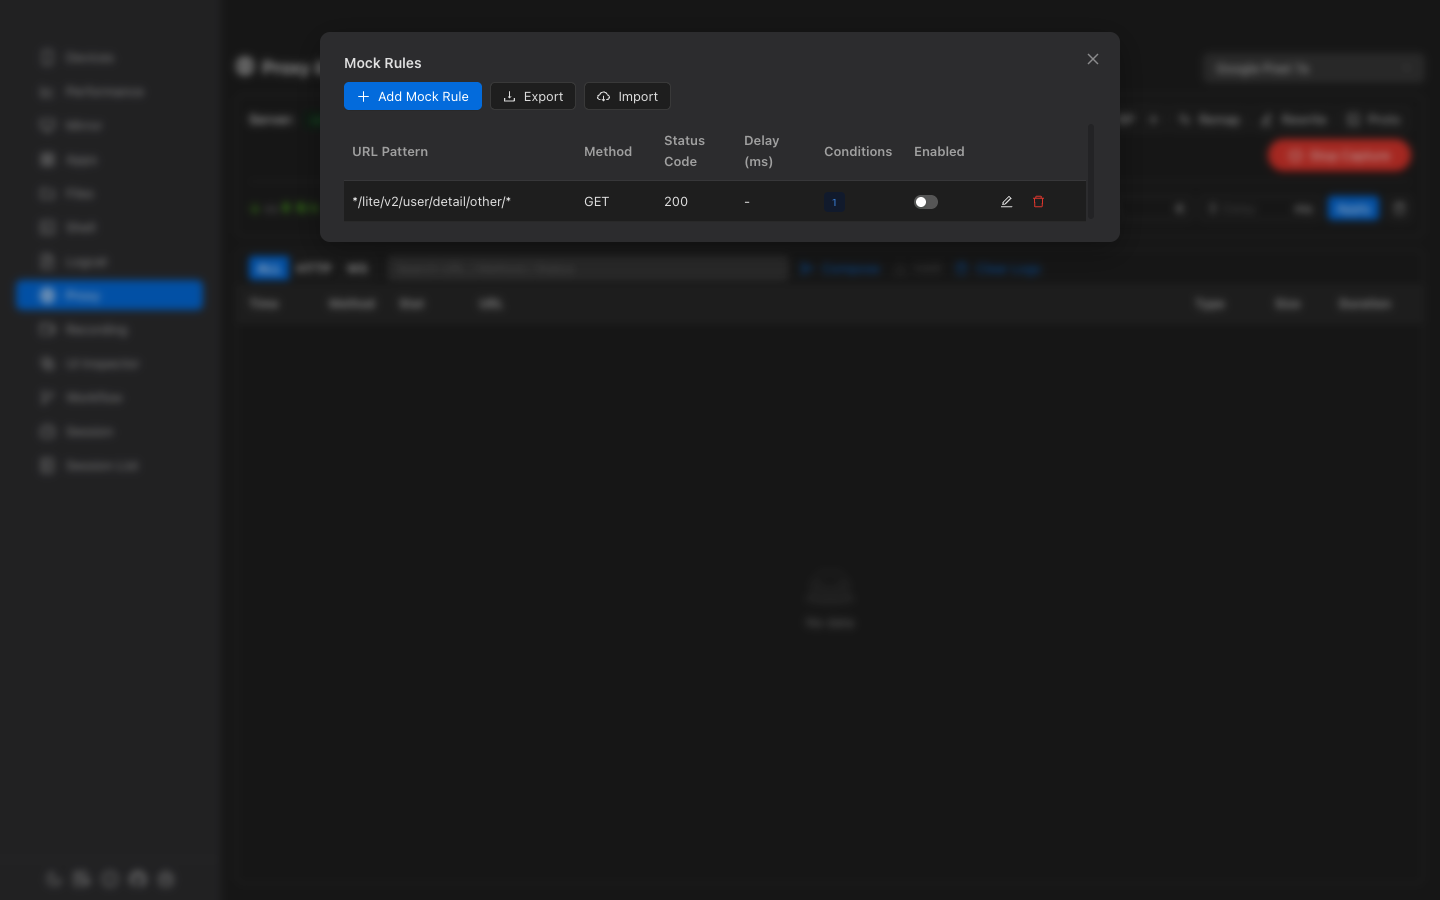Click the request search input field
The height and width of the screenshot is (900, 1440).
click(588, 268)
